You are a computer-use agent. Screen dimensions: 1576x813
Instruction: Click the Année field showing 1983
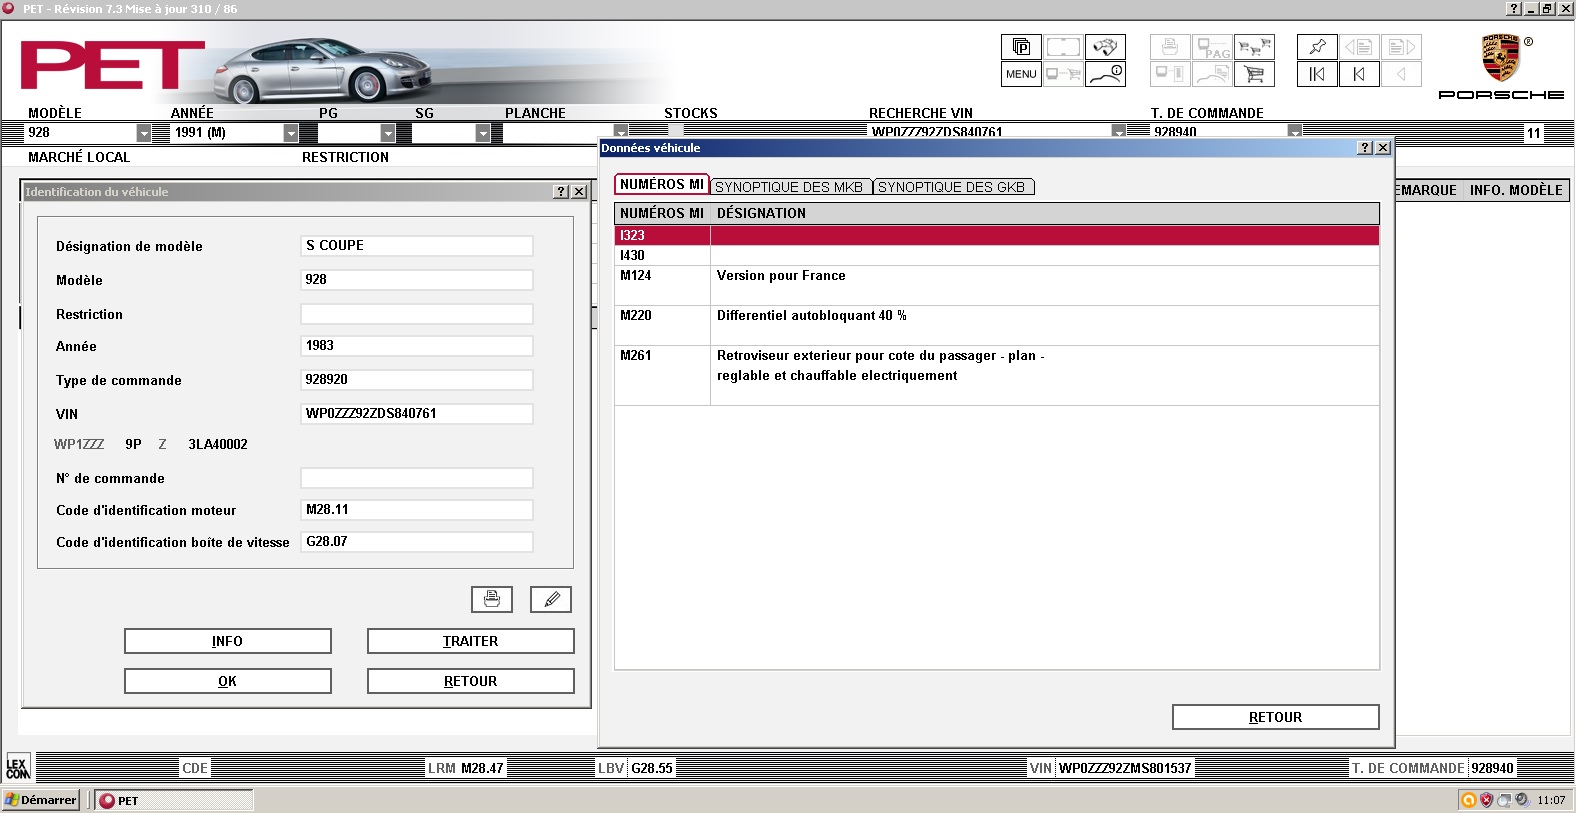[x=417, y=346]
